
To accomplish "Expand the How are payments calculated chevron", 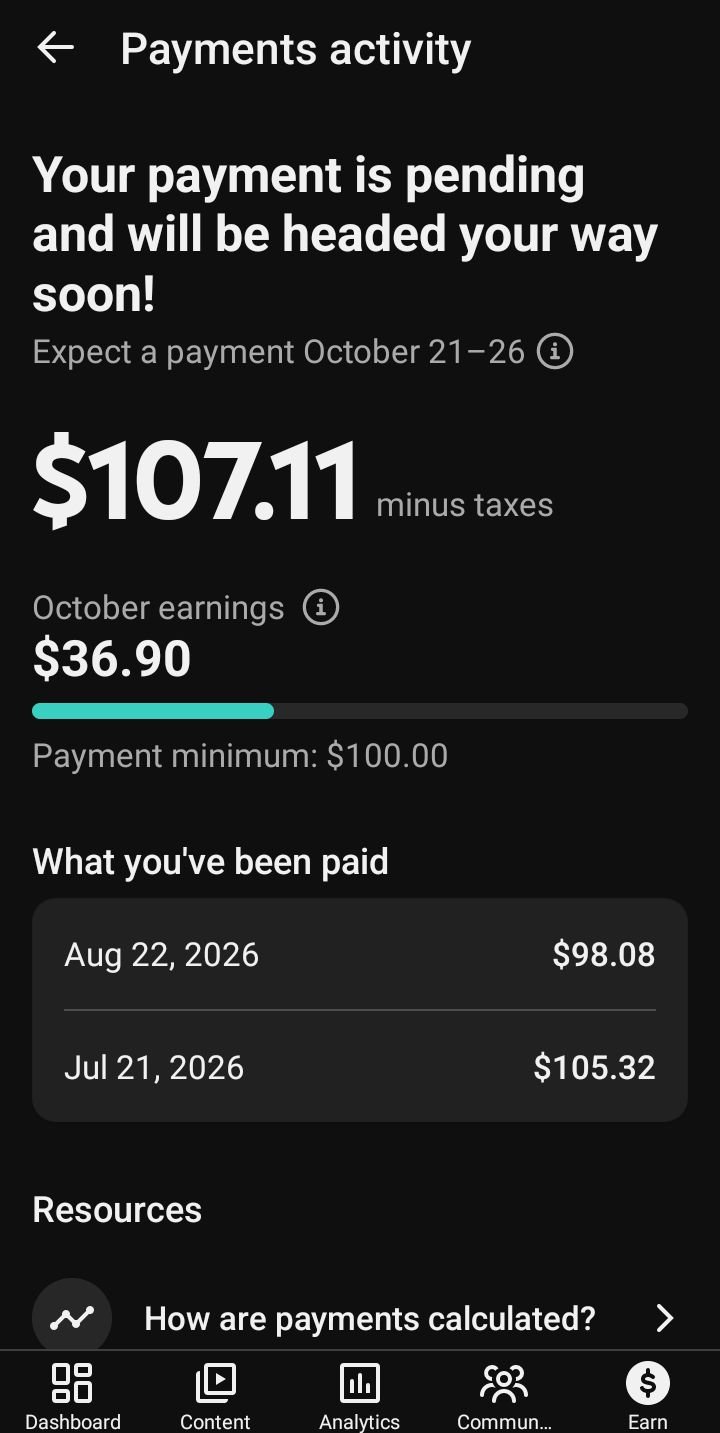I will (665, 1318).
